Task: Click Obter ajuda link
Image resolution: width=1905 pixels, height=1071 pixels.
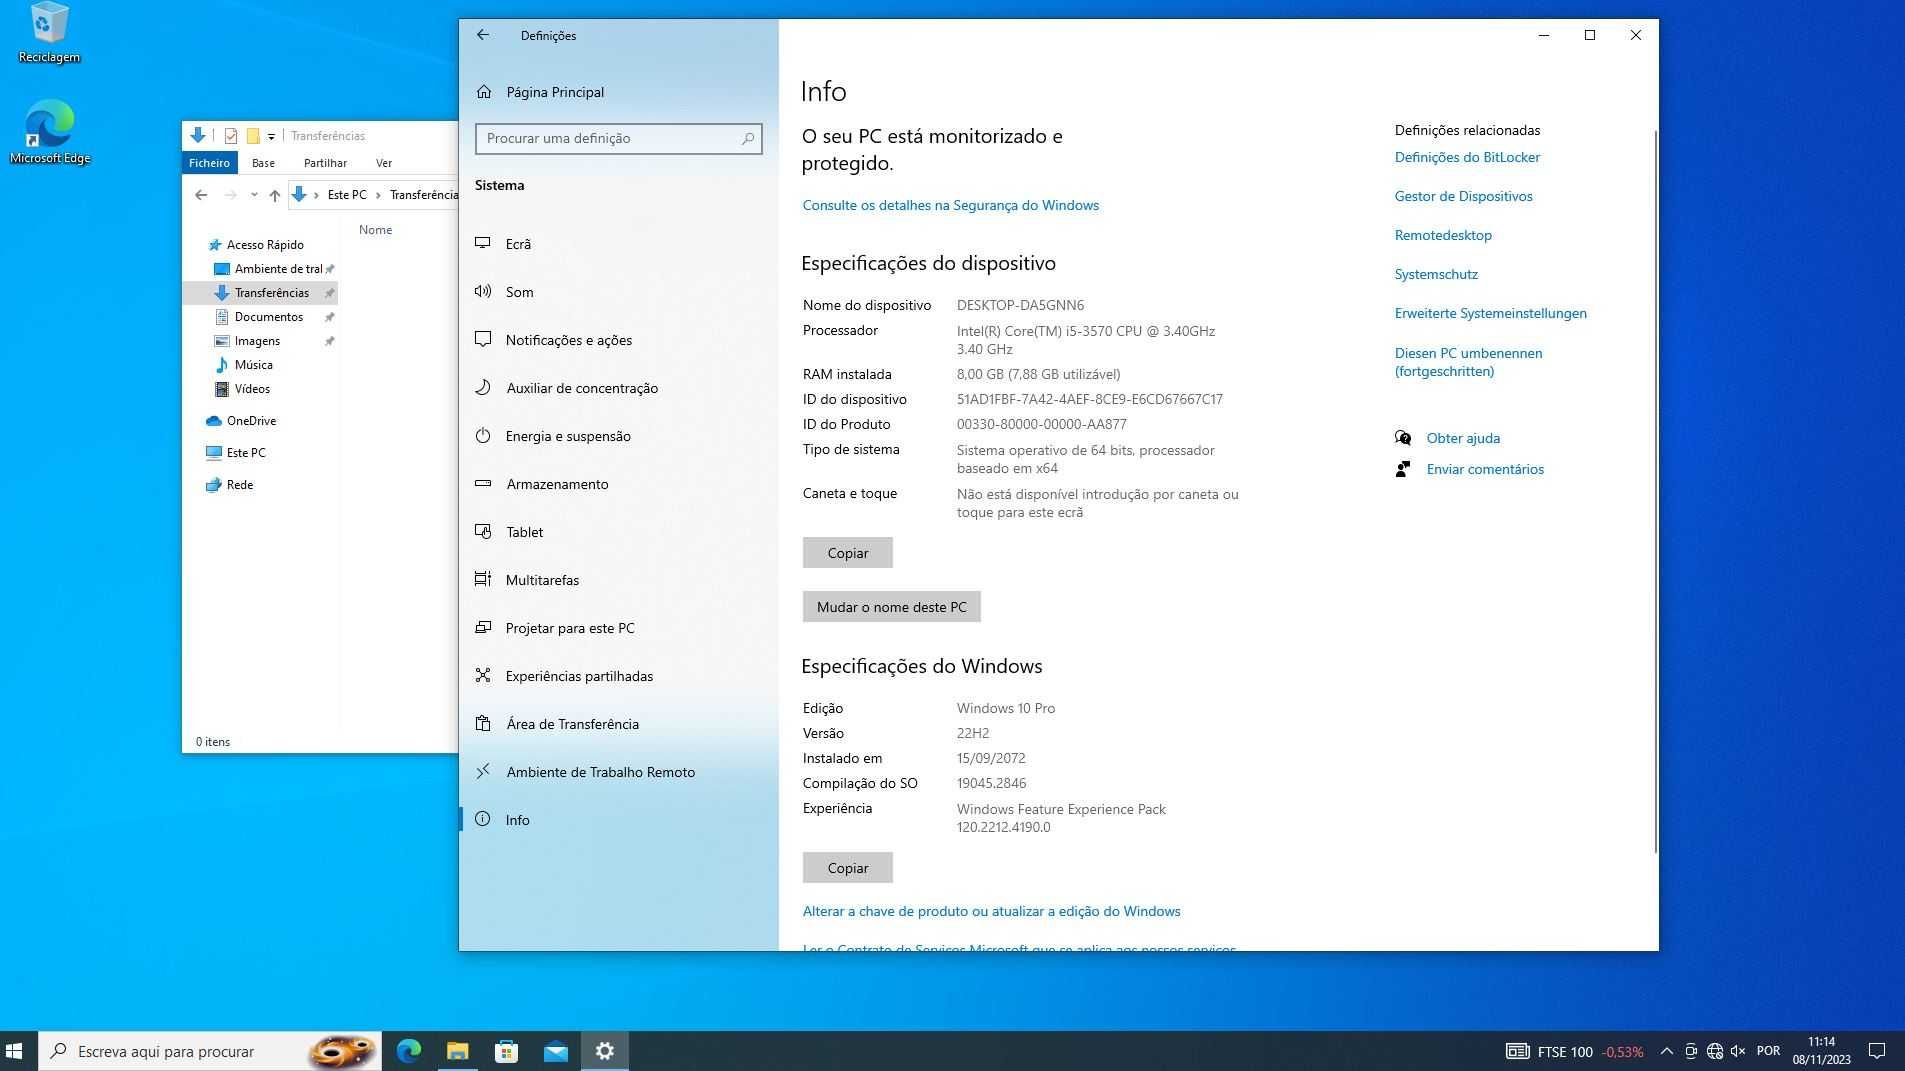Action: [x=1462, y=438]
